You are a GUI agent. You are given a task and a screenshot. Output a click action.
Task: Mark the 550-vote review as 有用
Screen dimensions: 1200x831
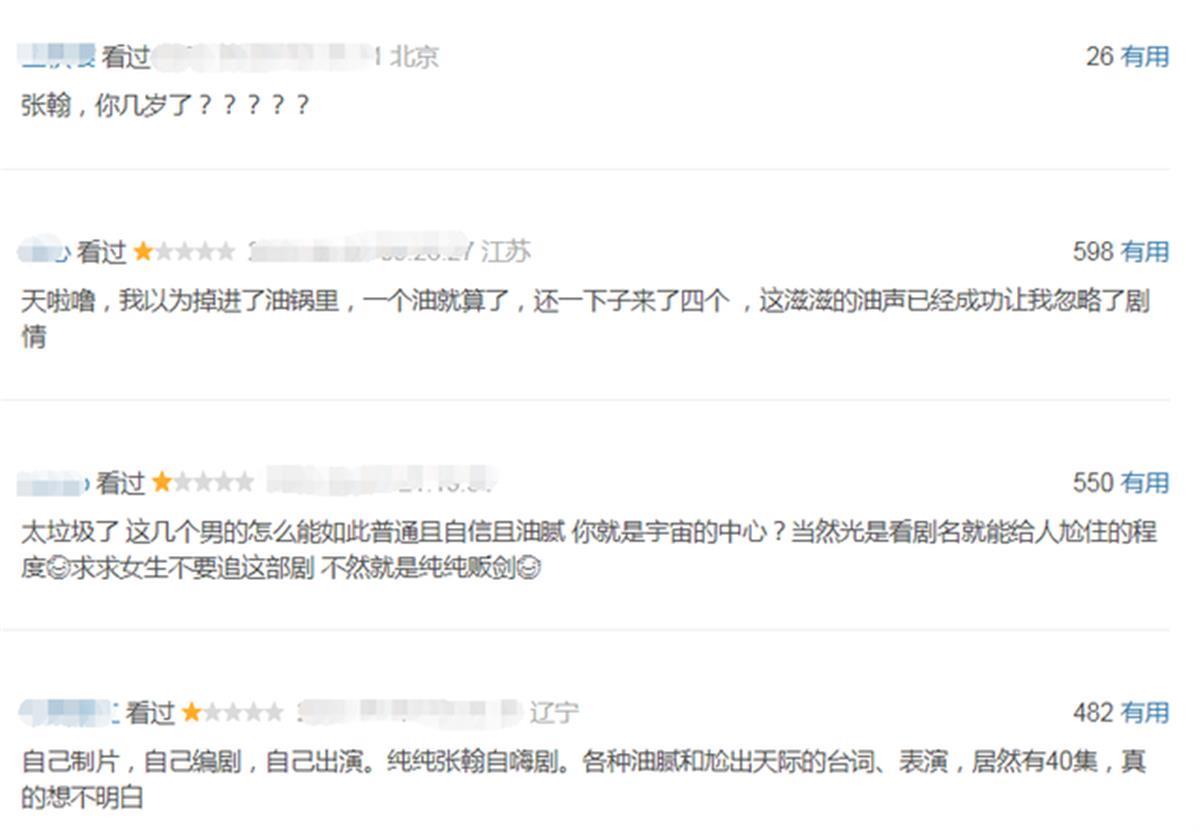[x=1145, y=482]
